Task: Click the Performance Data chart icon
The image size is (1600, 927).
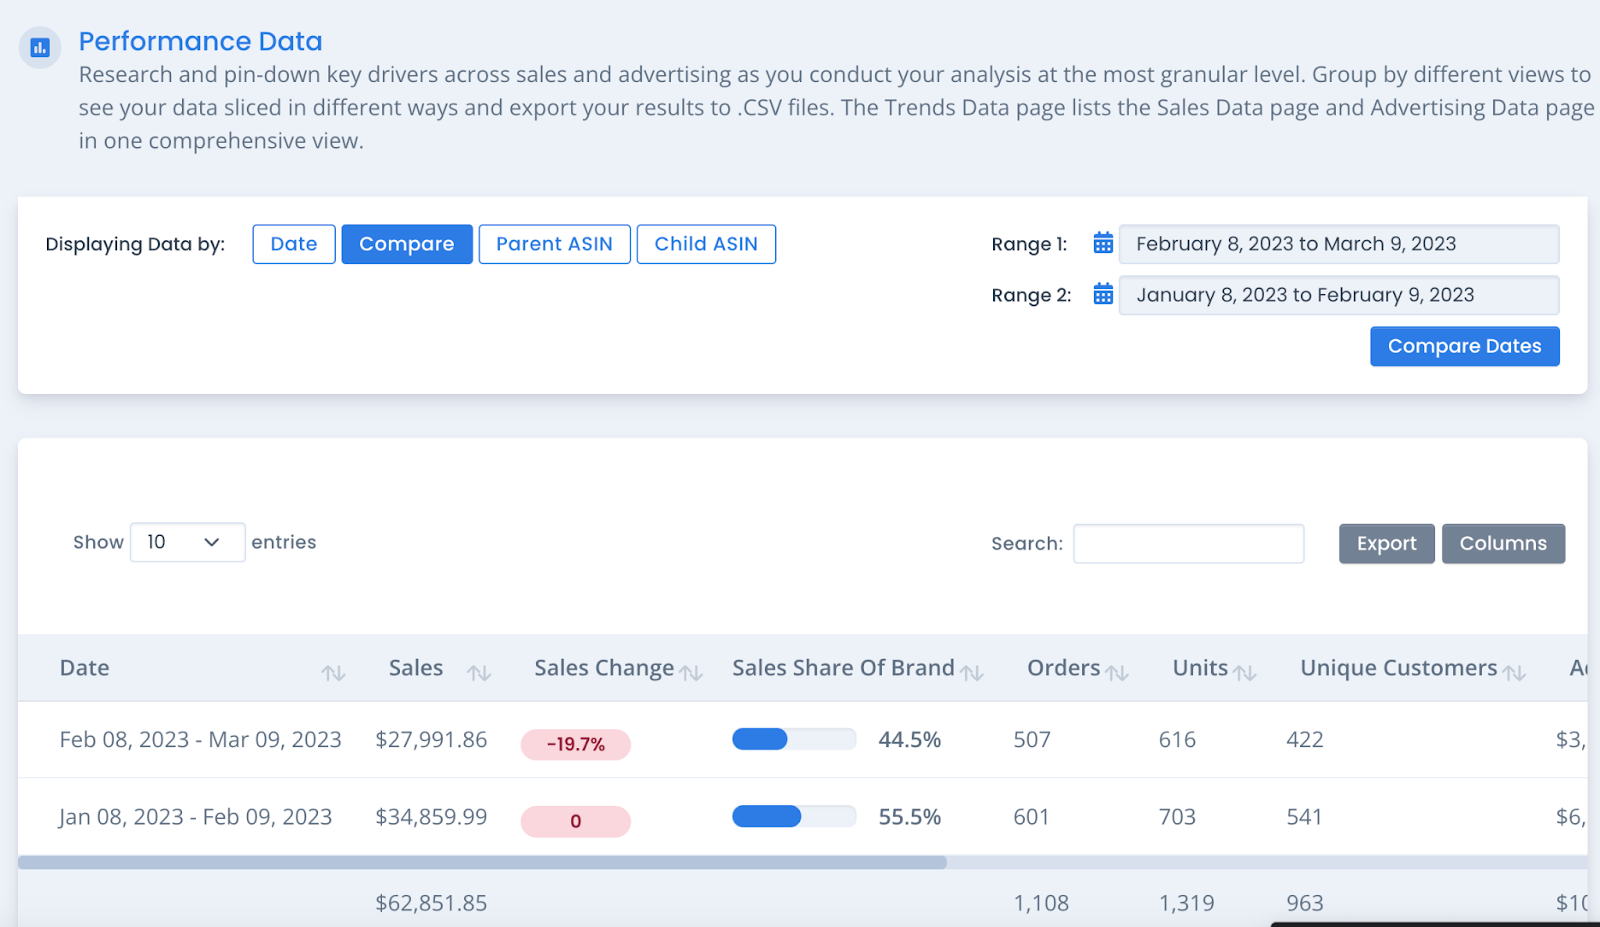Action: [x=40, y=47]
